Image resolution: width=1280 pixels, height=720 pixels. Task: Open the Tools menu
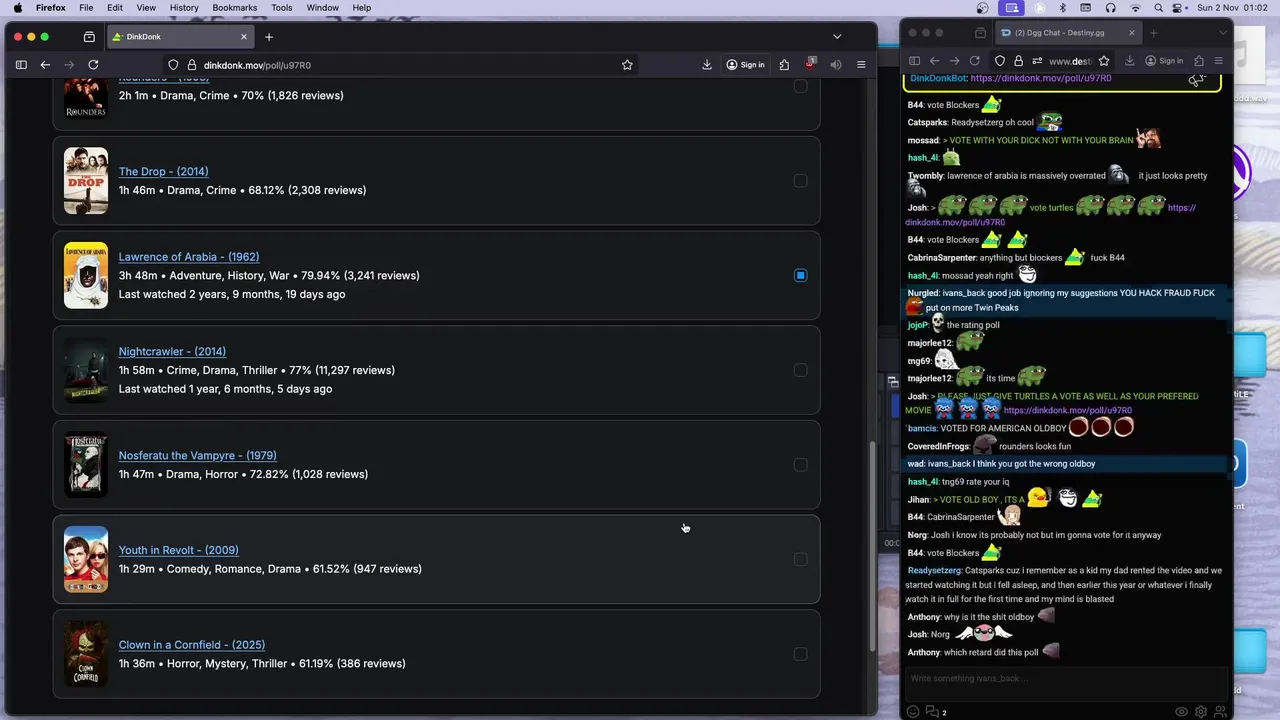coord(282,8)
